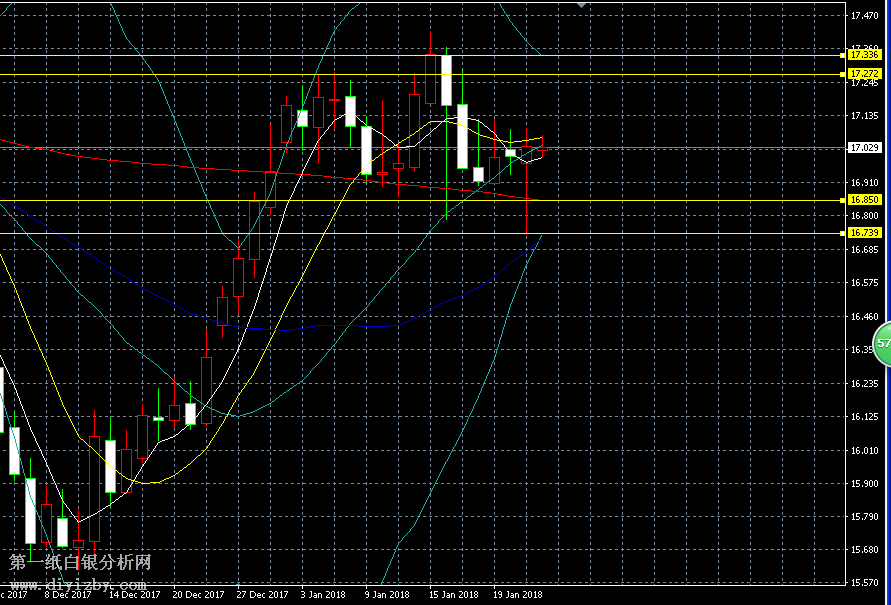The width and height of the screenshot is (891, 605).
Task: Click the 17.336 yellow price label
Action: [863, 55]
